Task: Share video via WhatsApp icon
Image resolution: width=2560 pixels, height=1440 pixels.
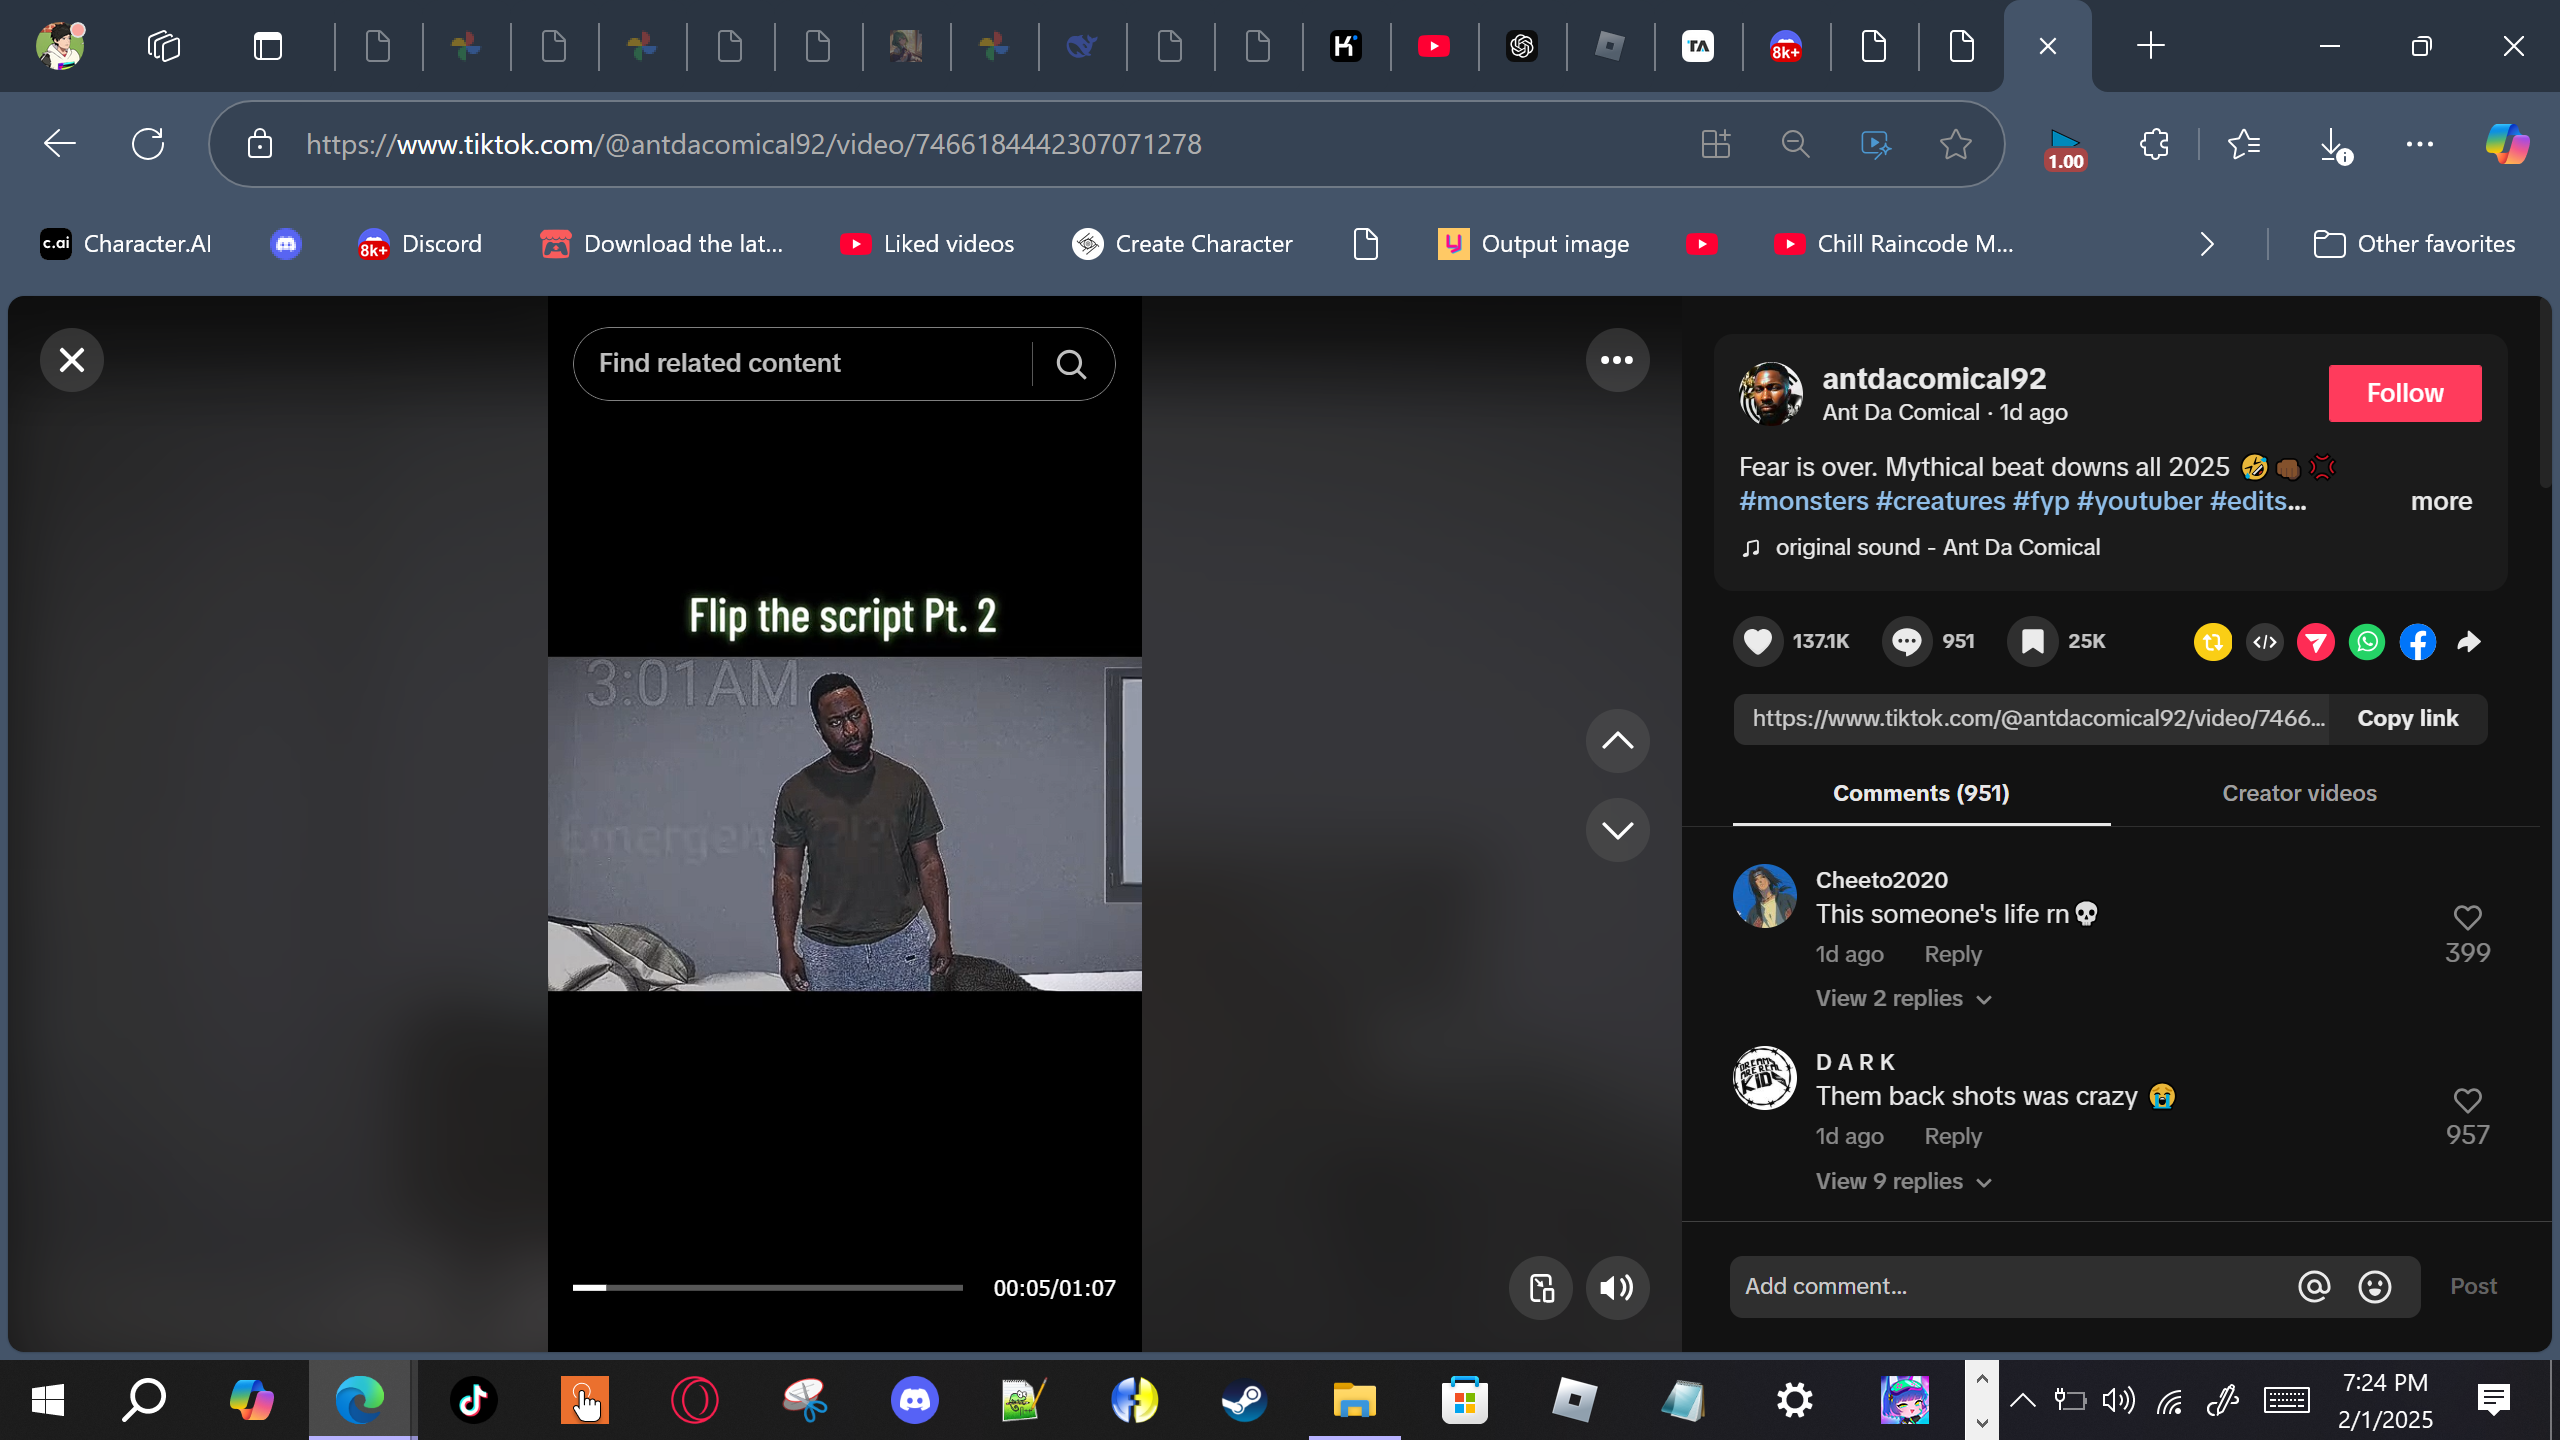Action: [2367, 642]
